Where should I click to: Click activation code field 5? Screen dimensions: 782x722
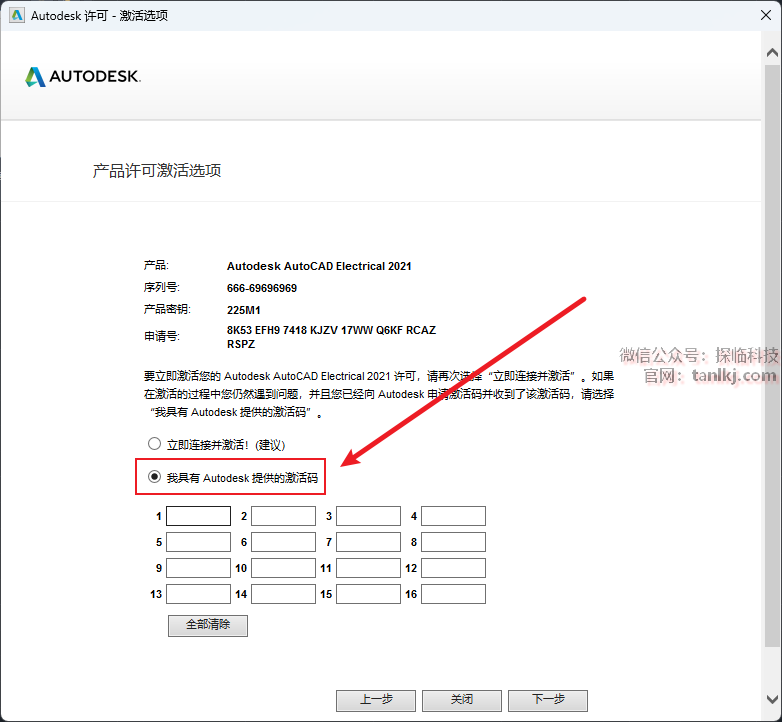click(198, 542)
